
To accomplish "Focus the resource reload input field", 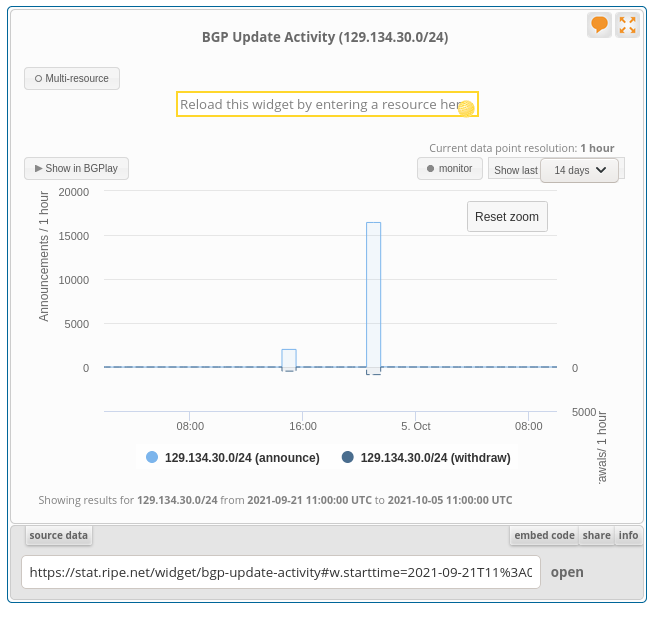I will click(327, 104).
